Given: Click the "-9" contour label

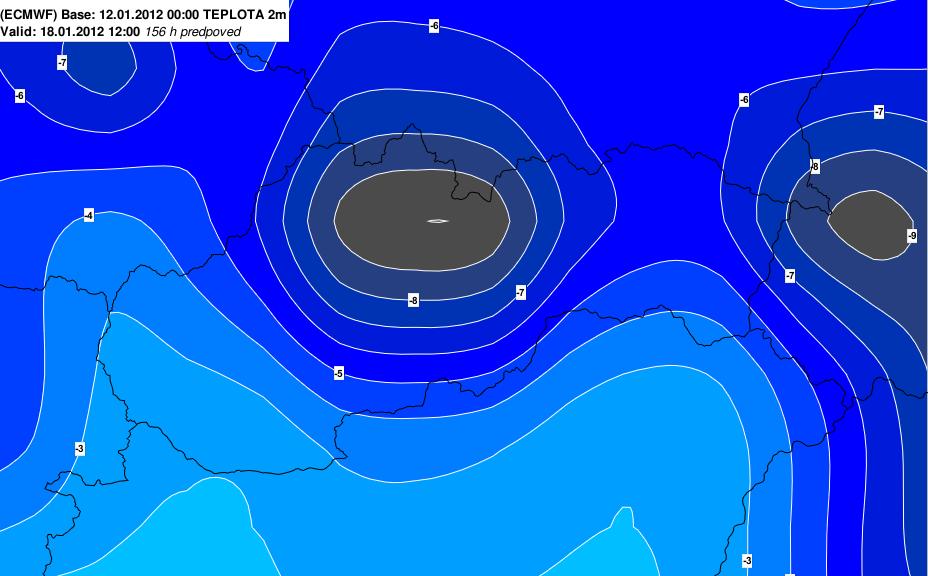Looking at the screenshot, I should click(x=911, y=235).
